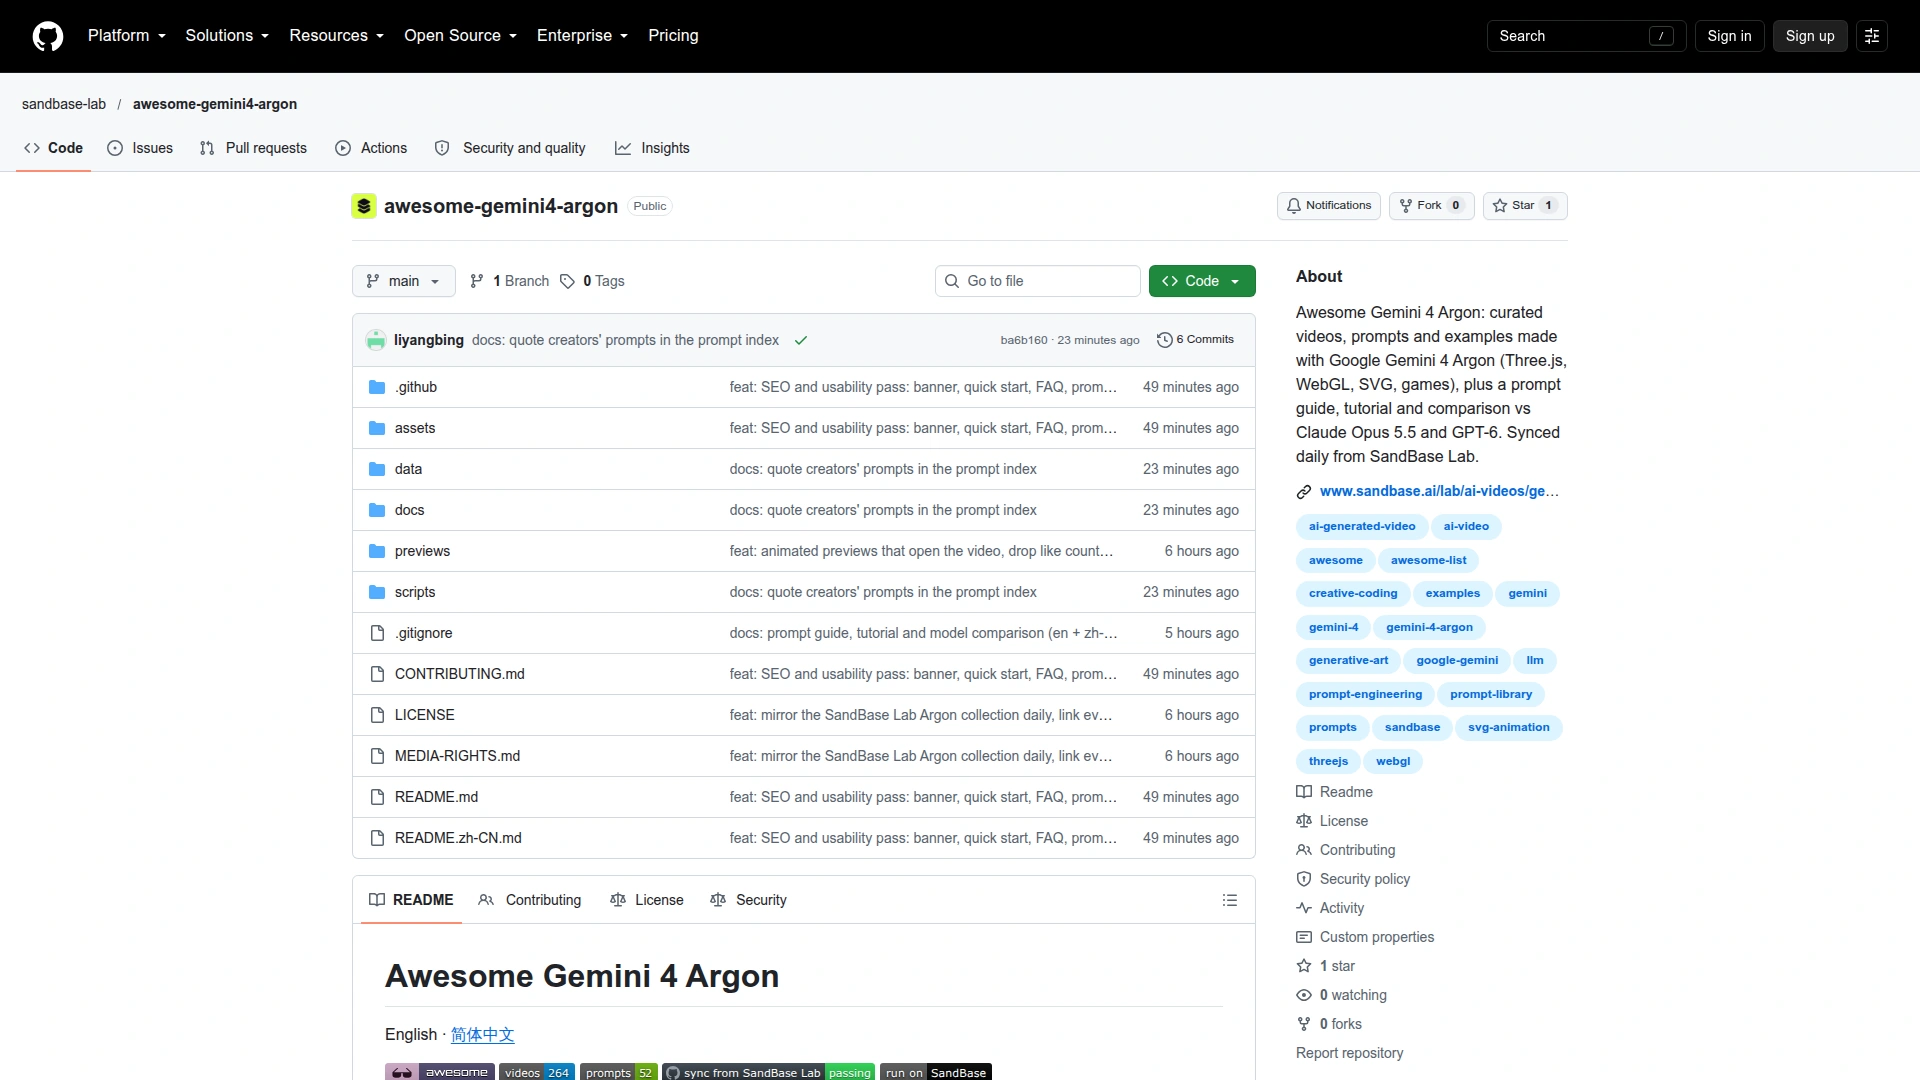Click the Notifications button
This screenshot has height=1080, width=1920.
click(x=1329, y=206)
